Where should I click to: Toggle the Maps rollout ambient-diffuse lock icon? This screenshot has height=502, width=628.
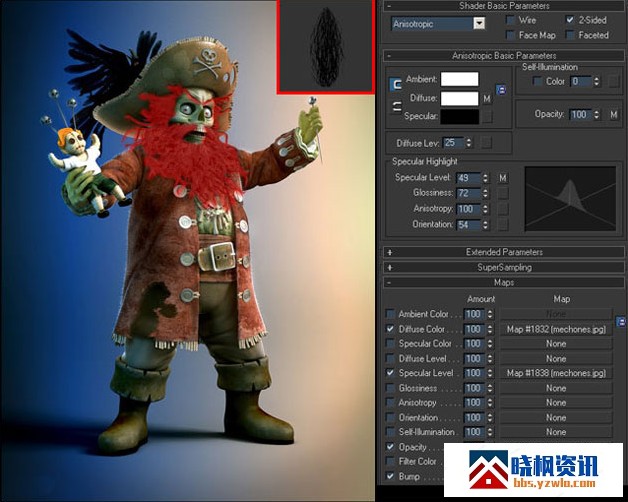pyautogui.click(x=620, y=321)
